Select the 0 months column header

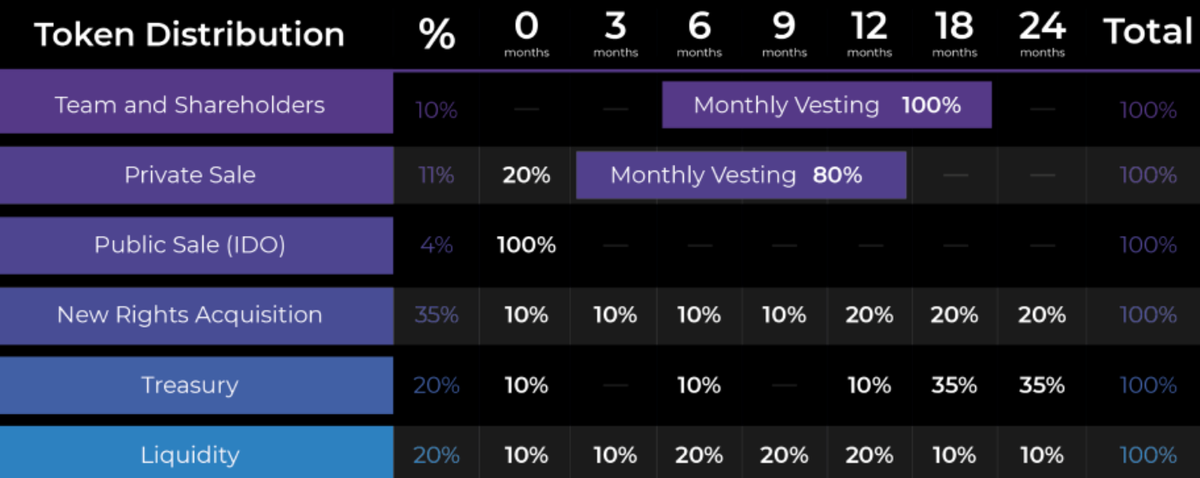coord(526,36)
